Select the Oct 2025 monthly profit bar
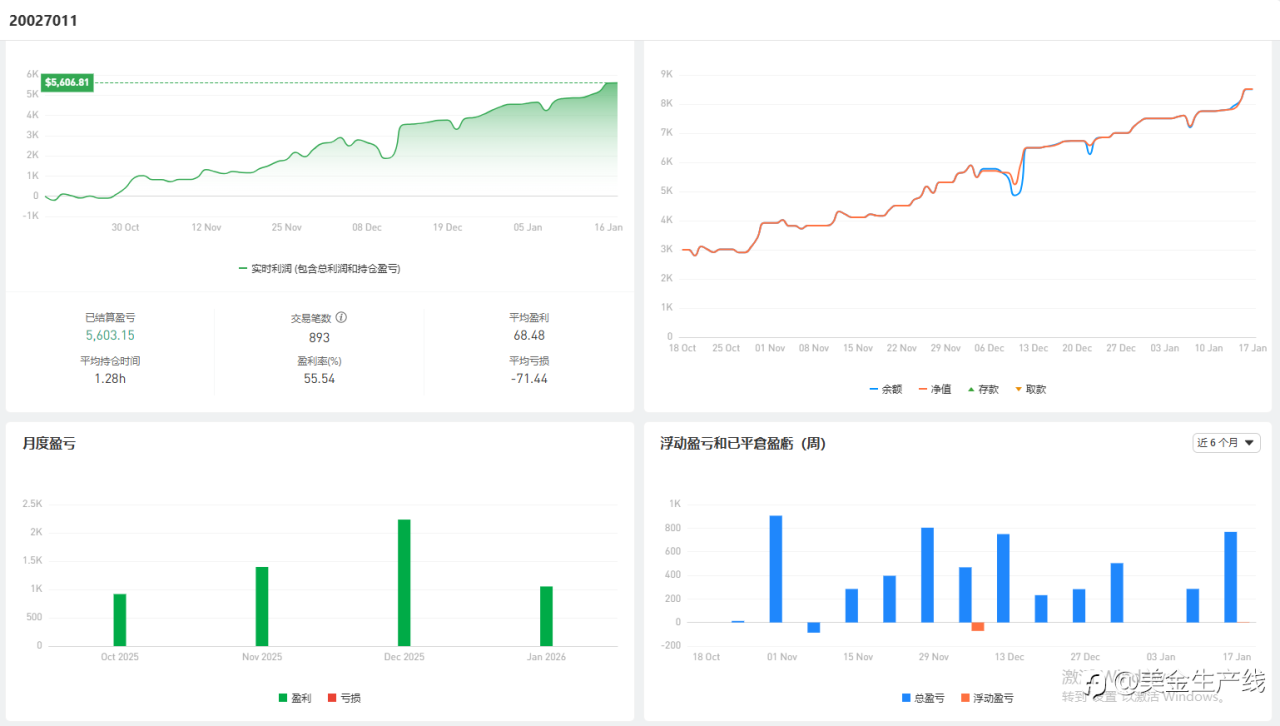Image resolution: width=1280 pixels, height=726 pixels. [x=120, y=620]
